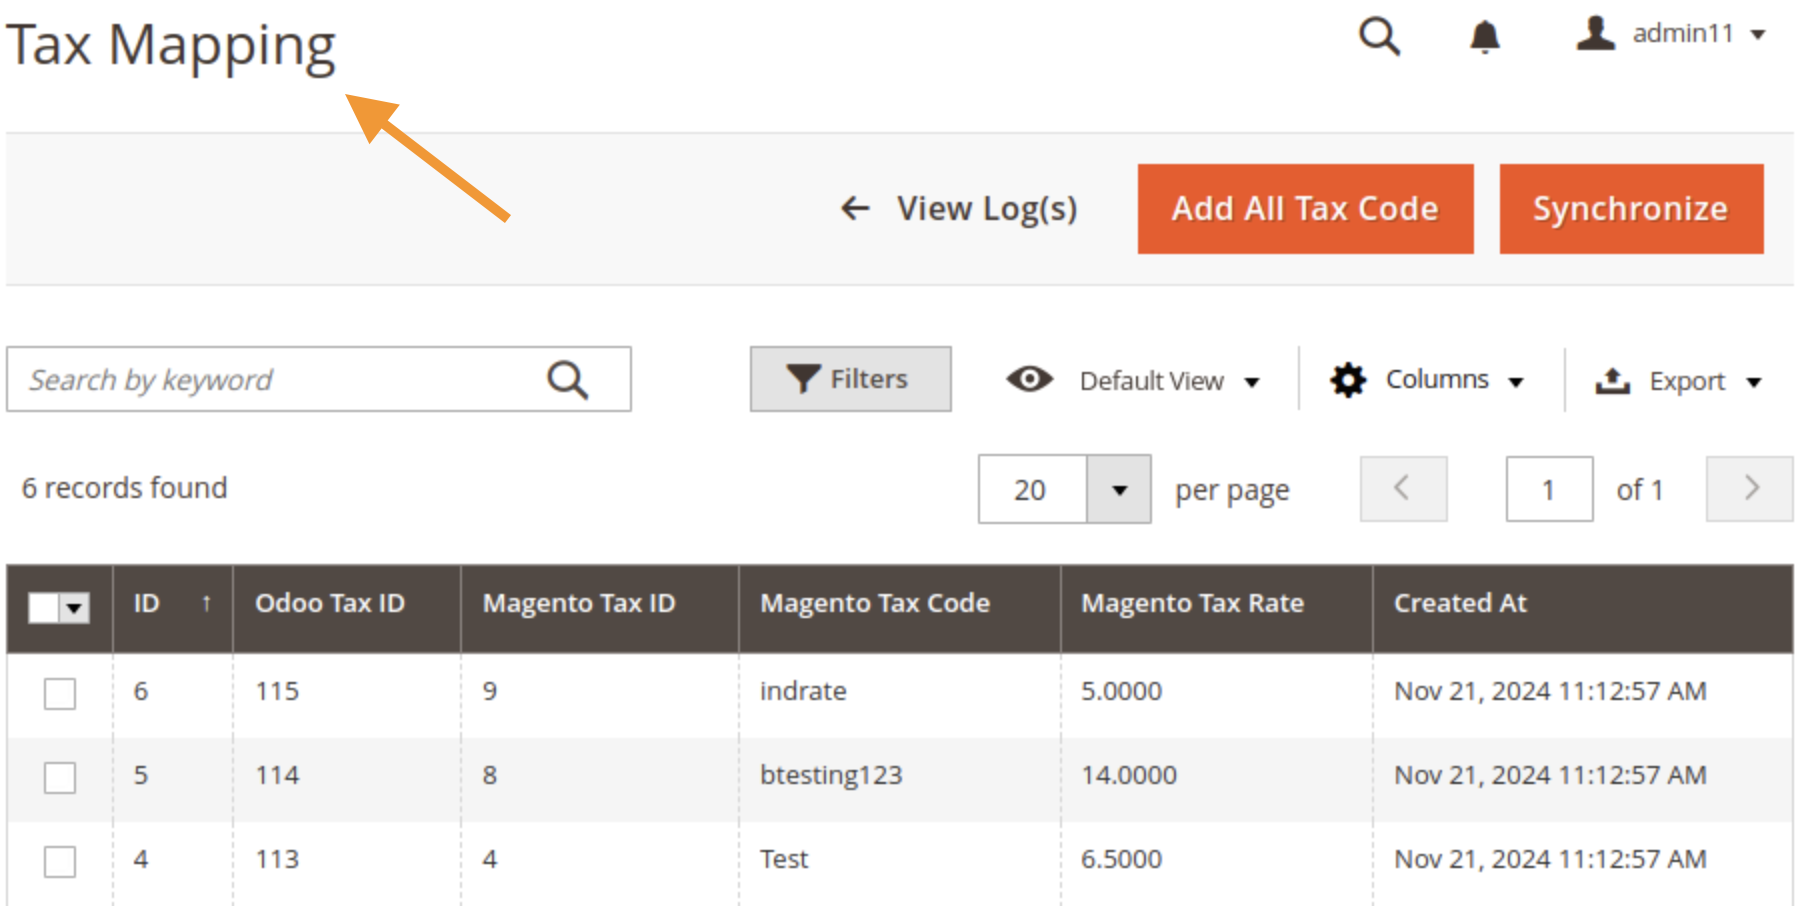This screenshot has height=906, width=1798.
Task: Click the Synchronize button
Action: click(x=1630, y=208)
